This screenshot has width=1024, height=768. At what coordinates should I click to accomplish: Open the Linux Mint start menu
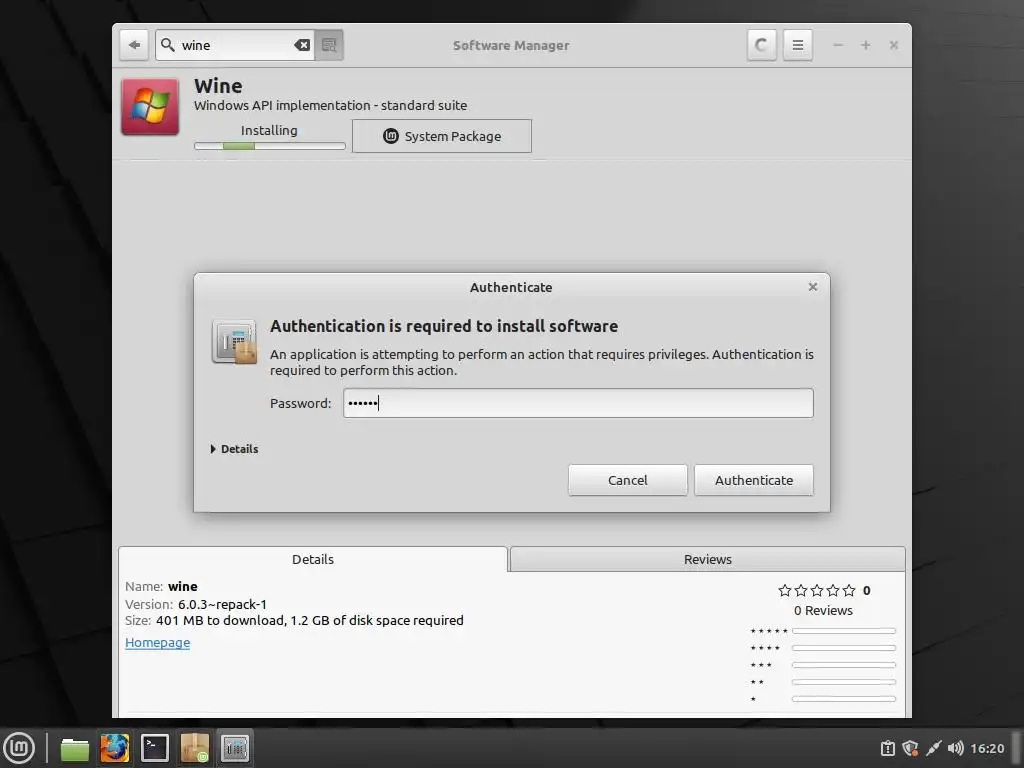pos(20,748)
